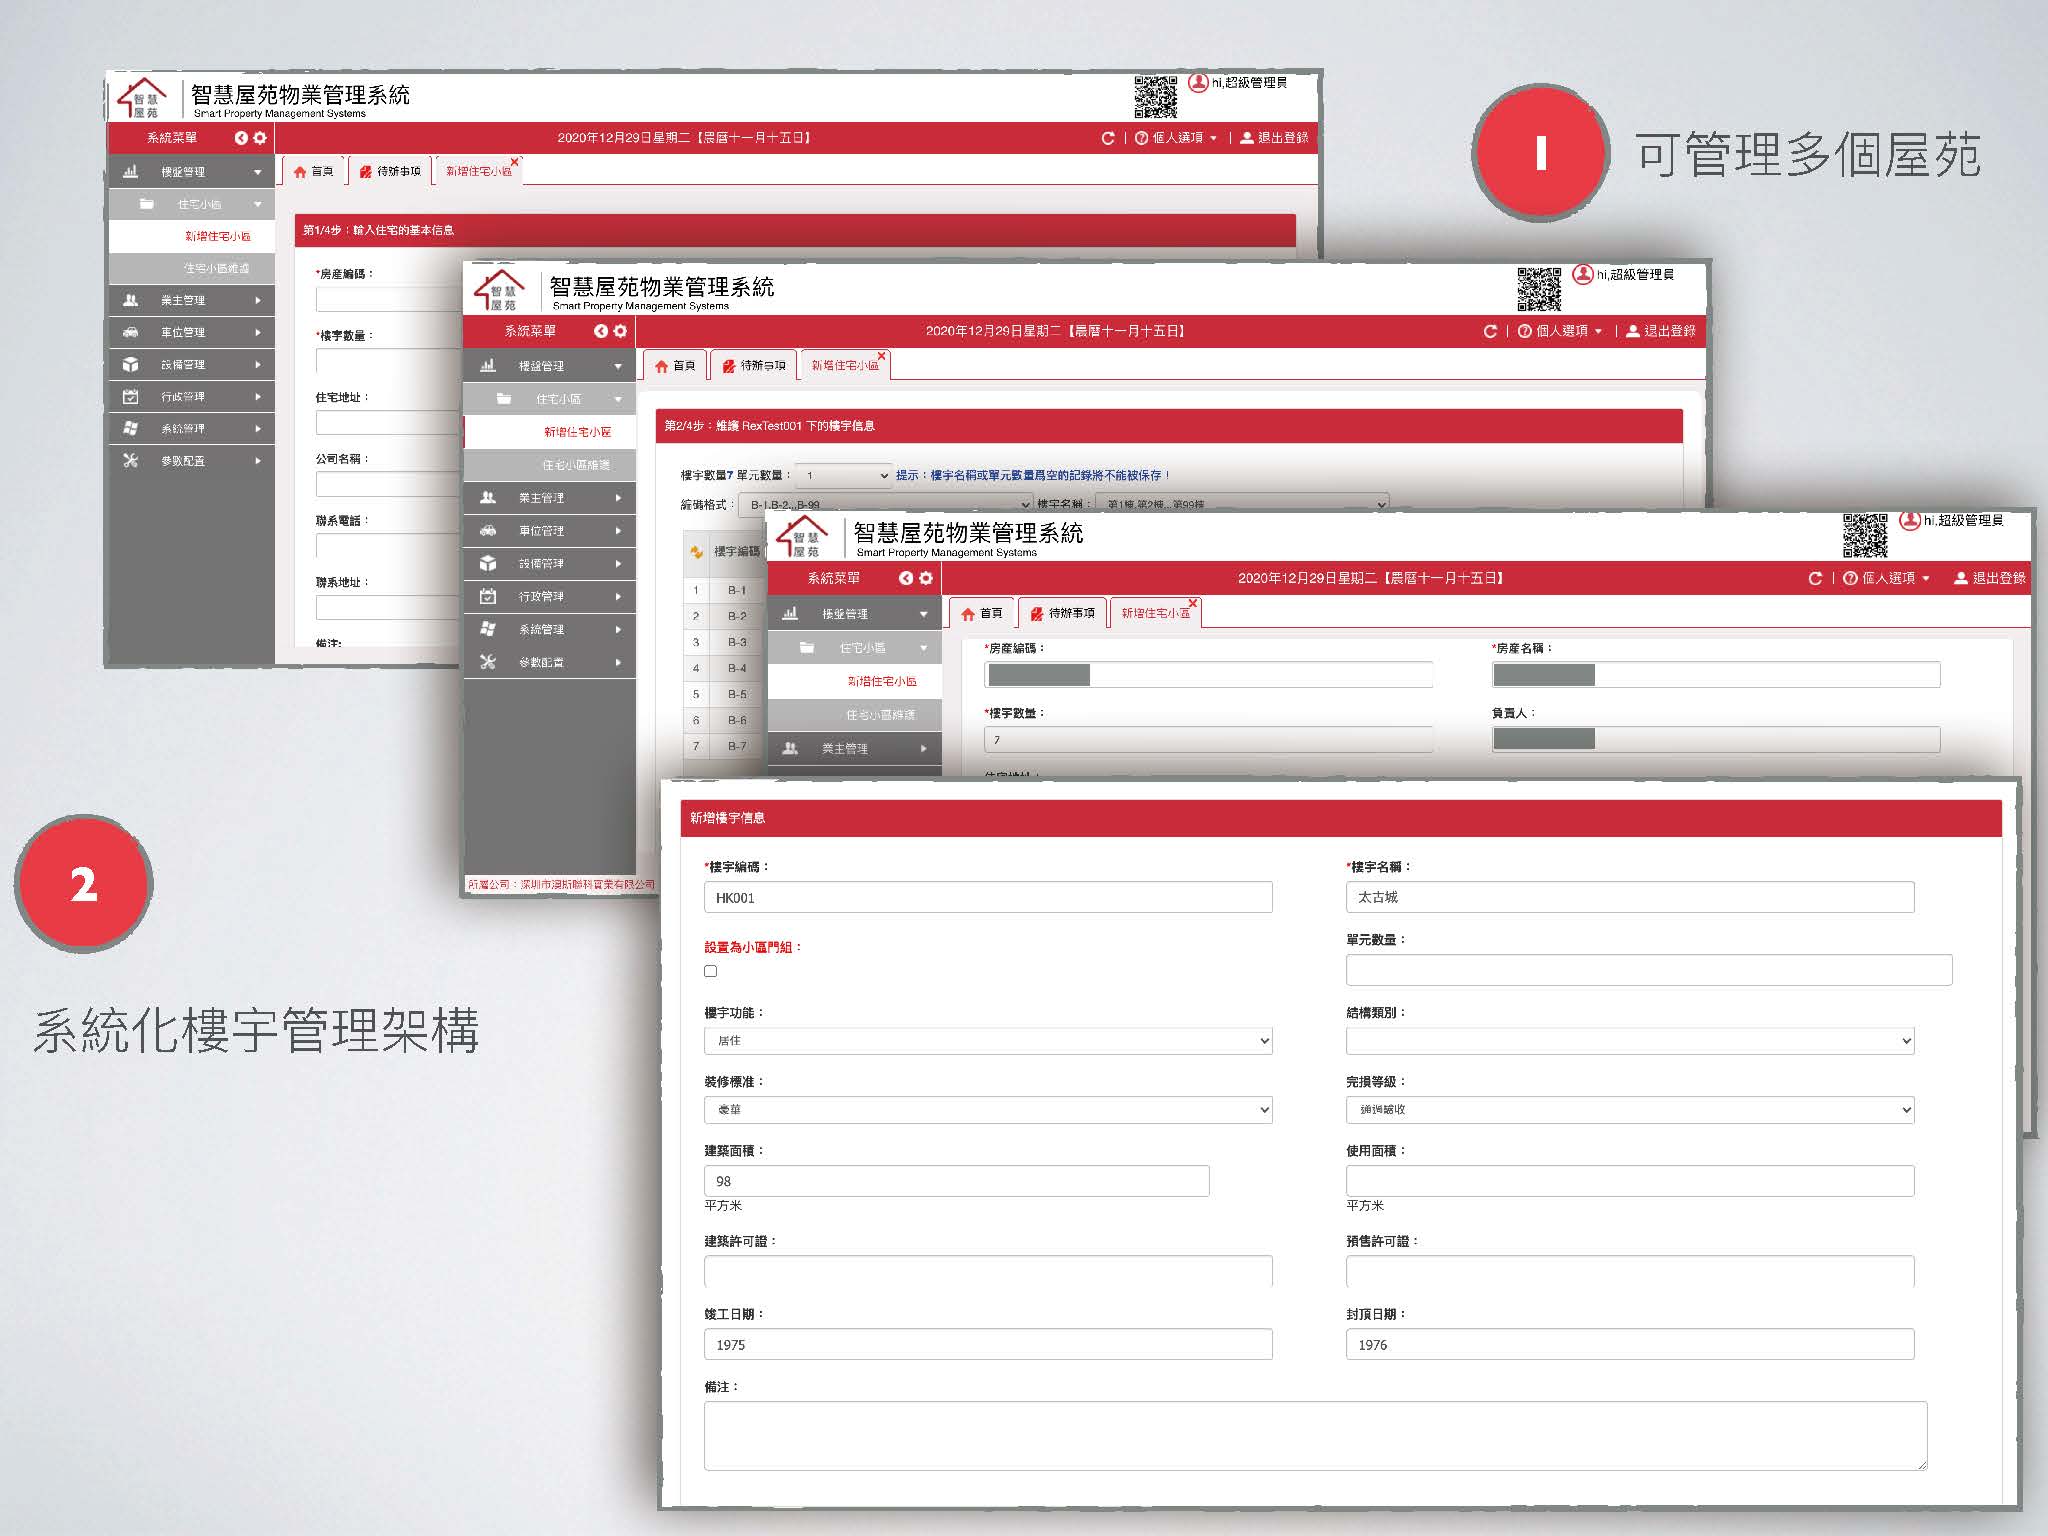2048x1536 pixels.
Task: Click the 設備管理 box icon in the middle window
Action: tap(488, 564)
